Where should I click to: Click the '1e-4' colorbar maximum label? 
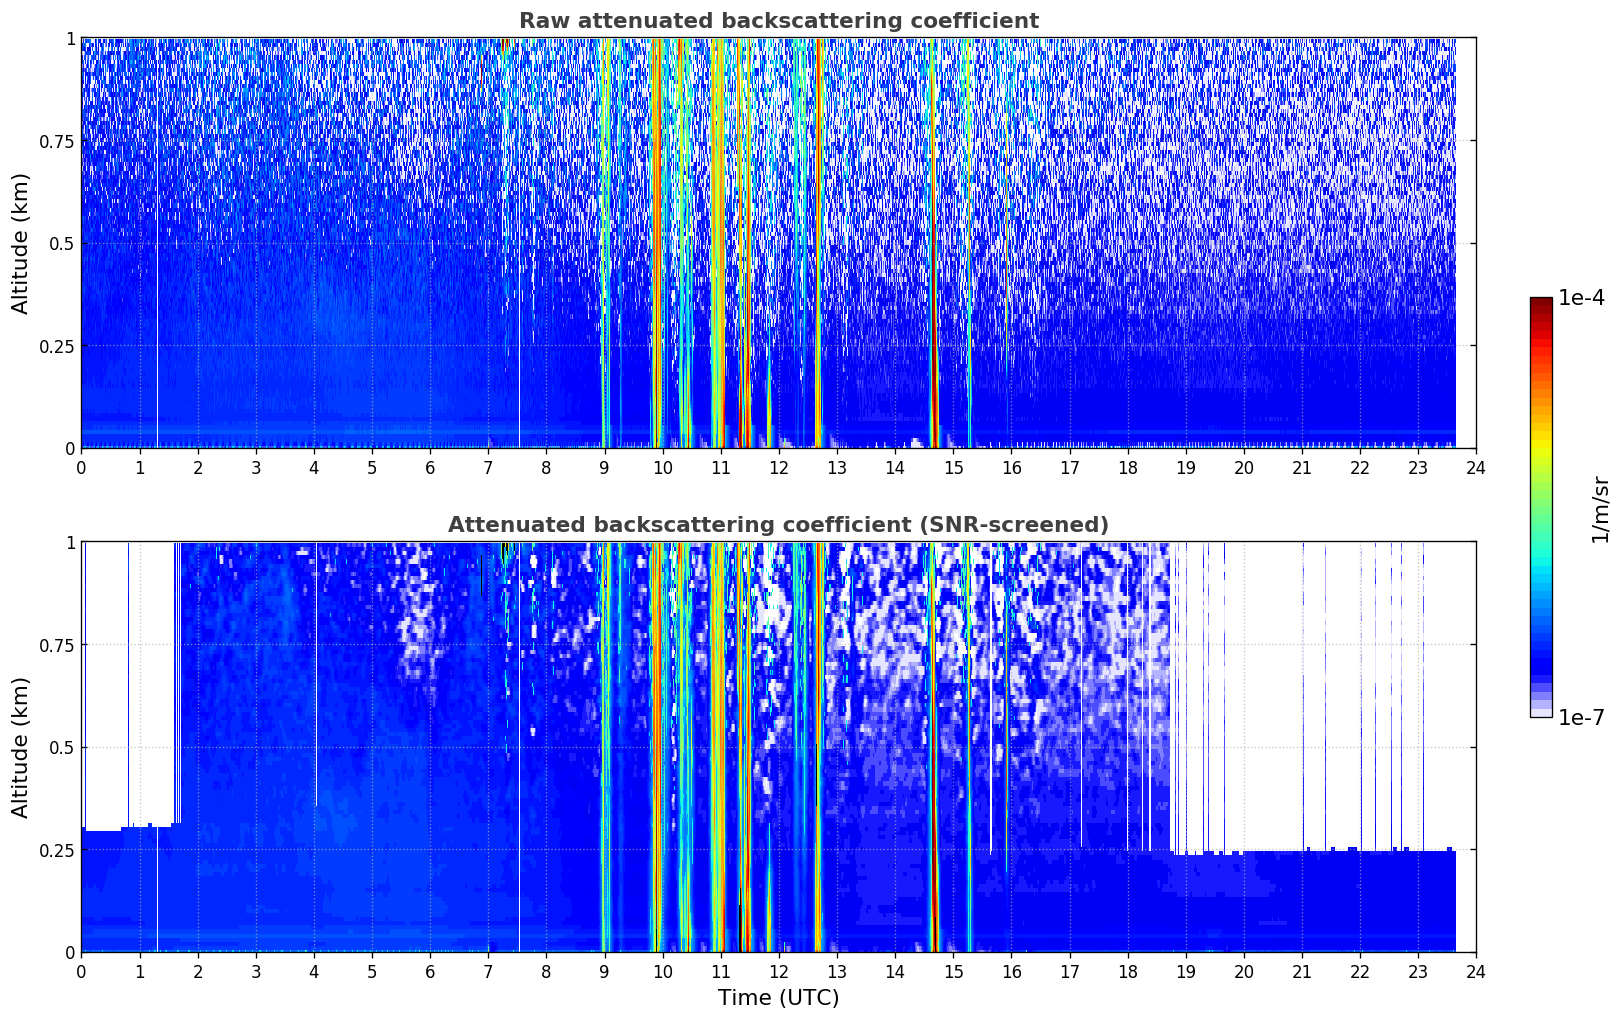(1581, 298)
